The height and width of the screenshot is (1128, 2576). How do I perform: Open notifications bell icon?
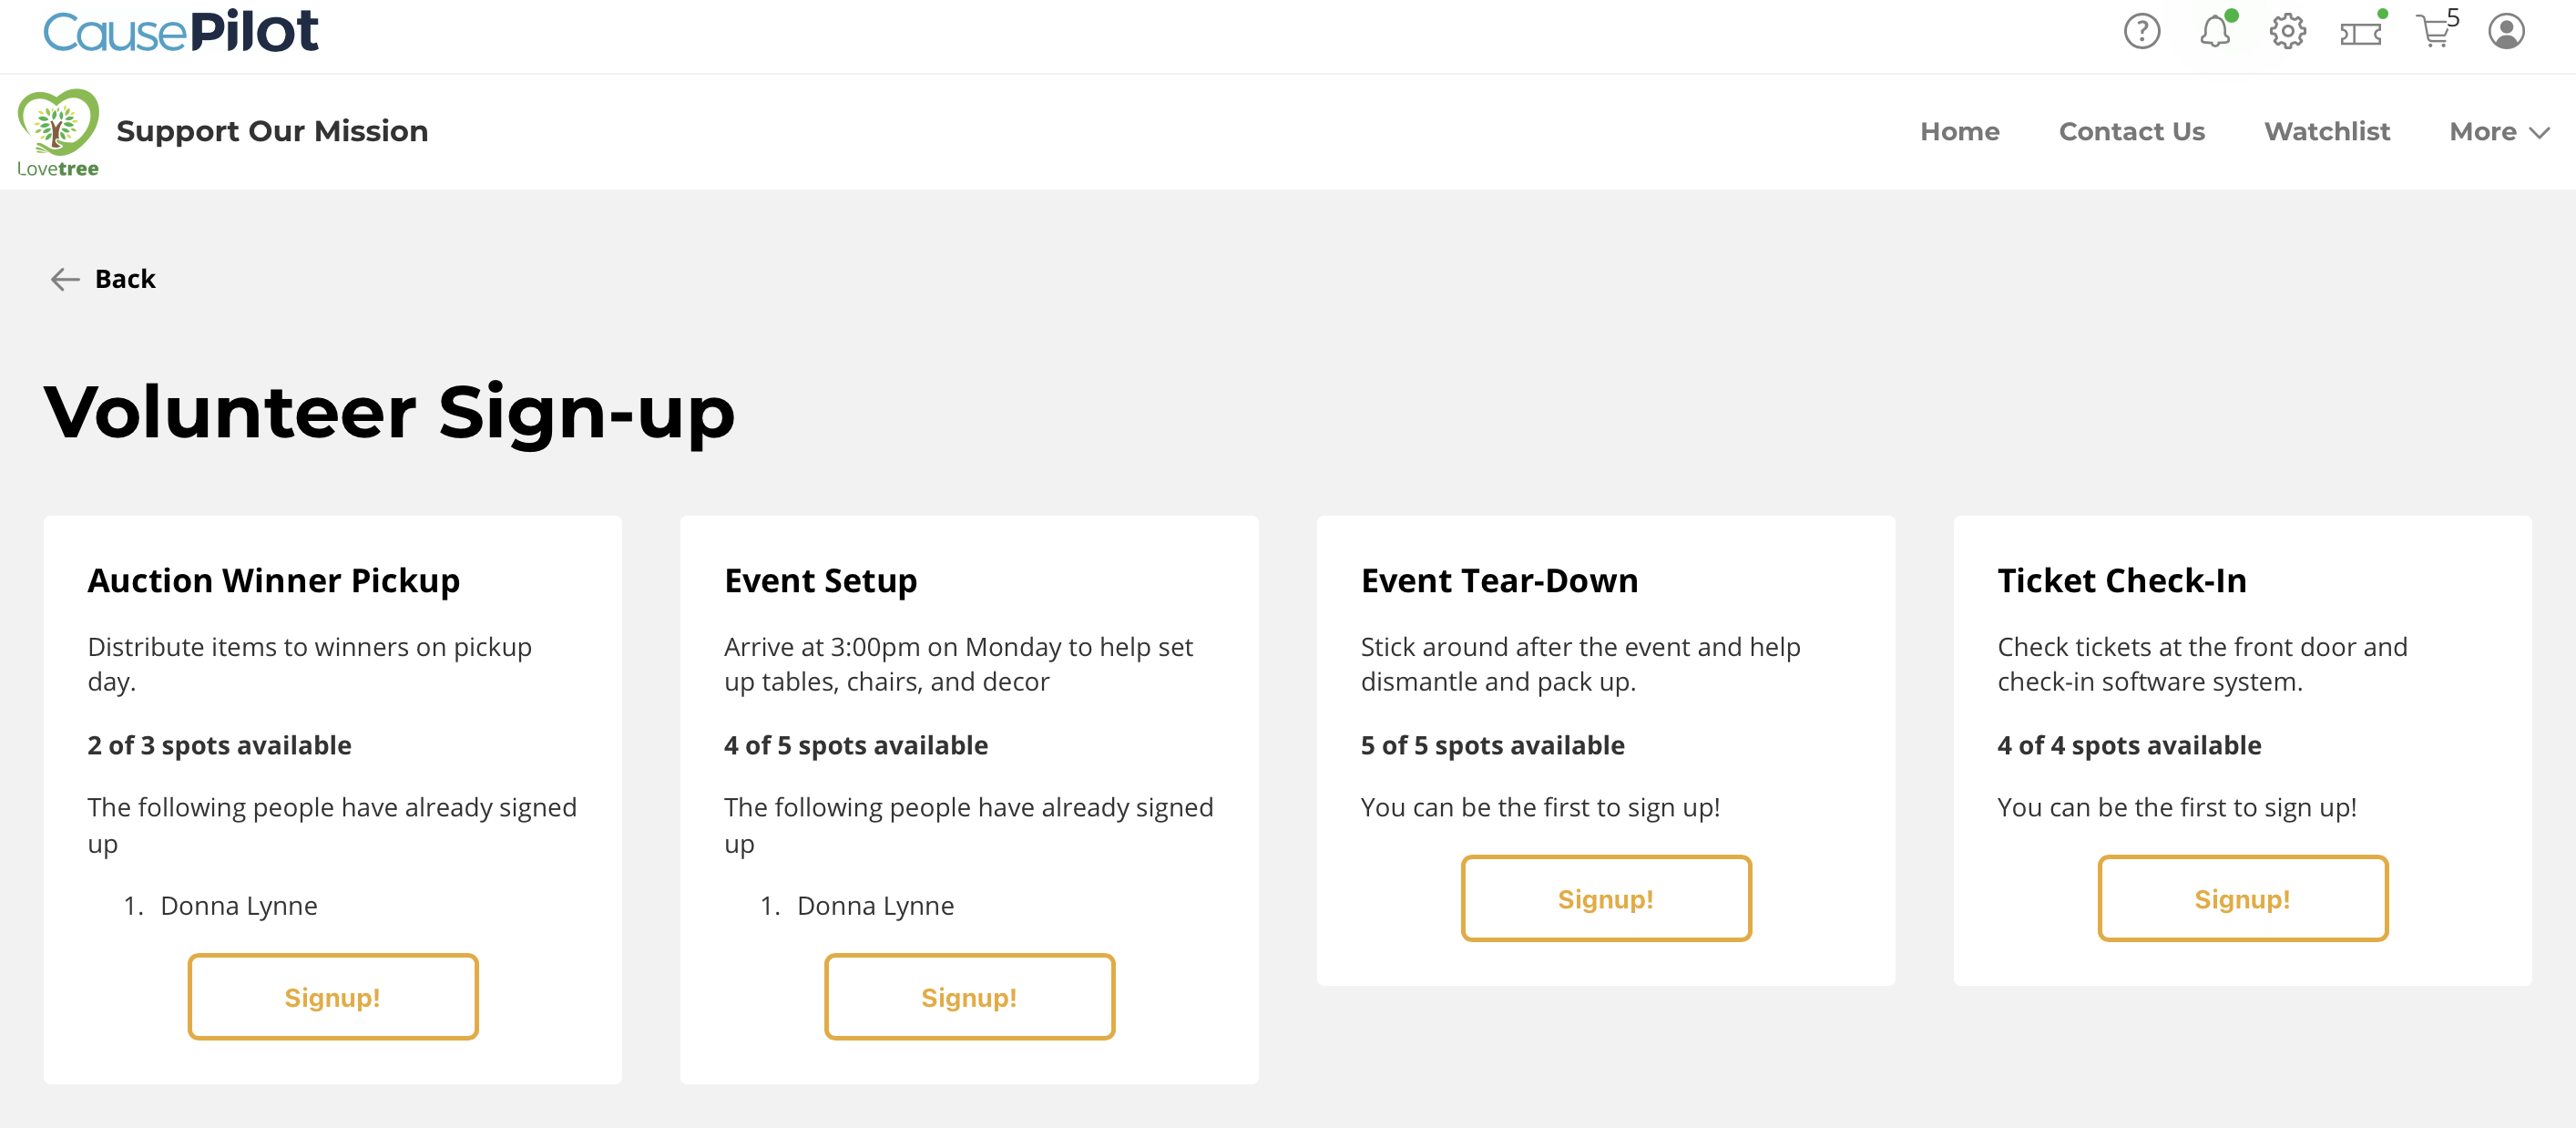[2214, 32]
